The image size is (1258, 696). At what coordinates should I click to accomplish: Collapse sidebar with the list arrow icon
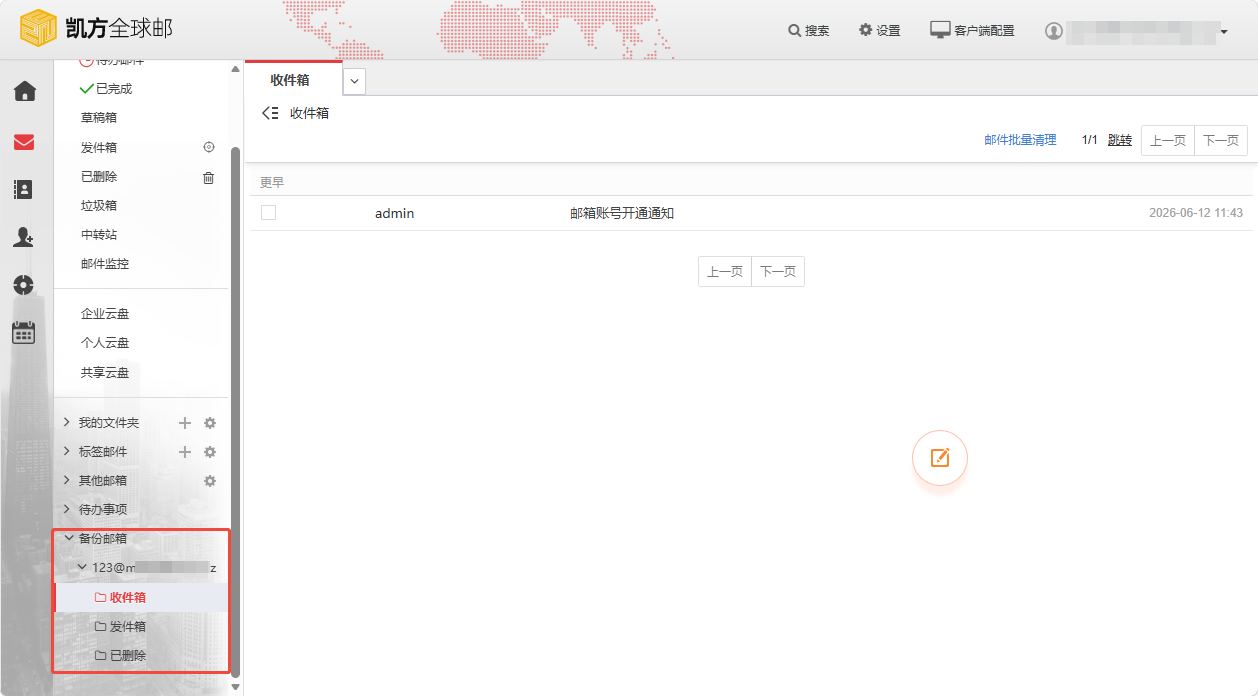tap(270, 113)
